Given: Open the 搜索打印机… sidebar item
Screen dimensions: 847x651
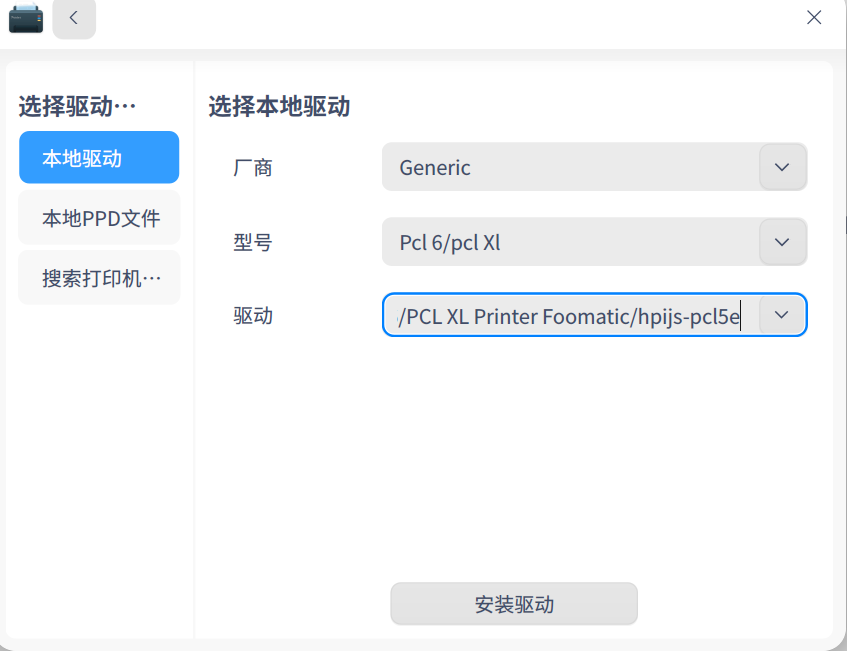Looking at the screenshot, I should point(99,278).
